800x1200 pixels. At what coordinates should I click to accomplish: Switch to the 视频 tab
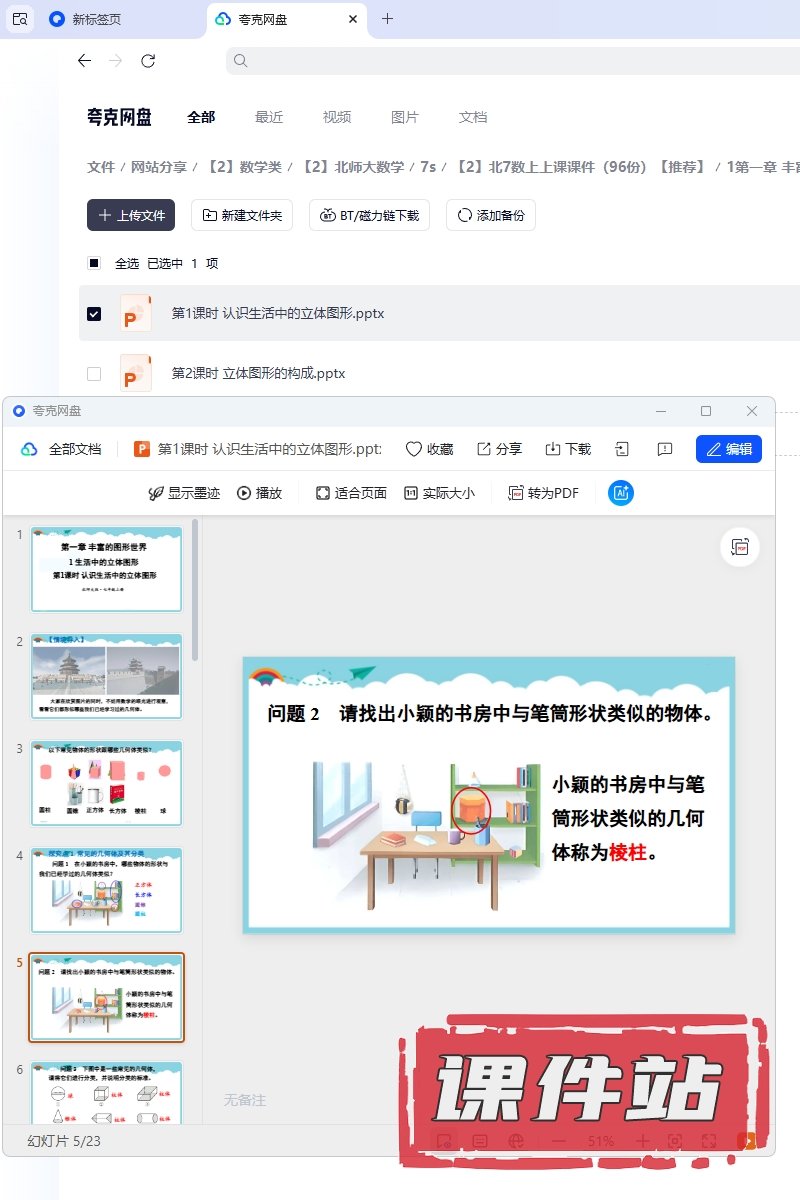337,117
